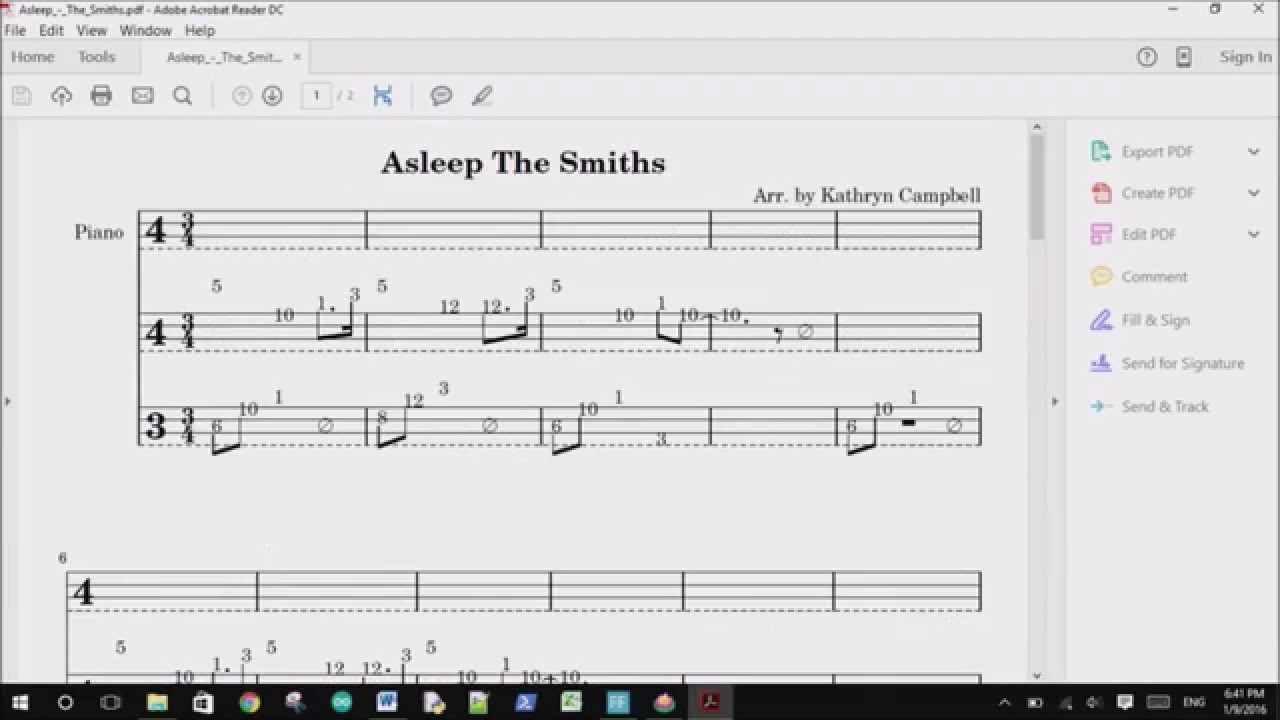This screenshot has width=1280, height=720.
Task: Select the highlight pen tool icon
Action: (x=482, y=96)
